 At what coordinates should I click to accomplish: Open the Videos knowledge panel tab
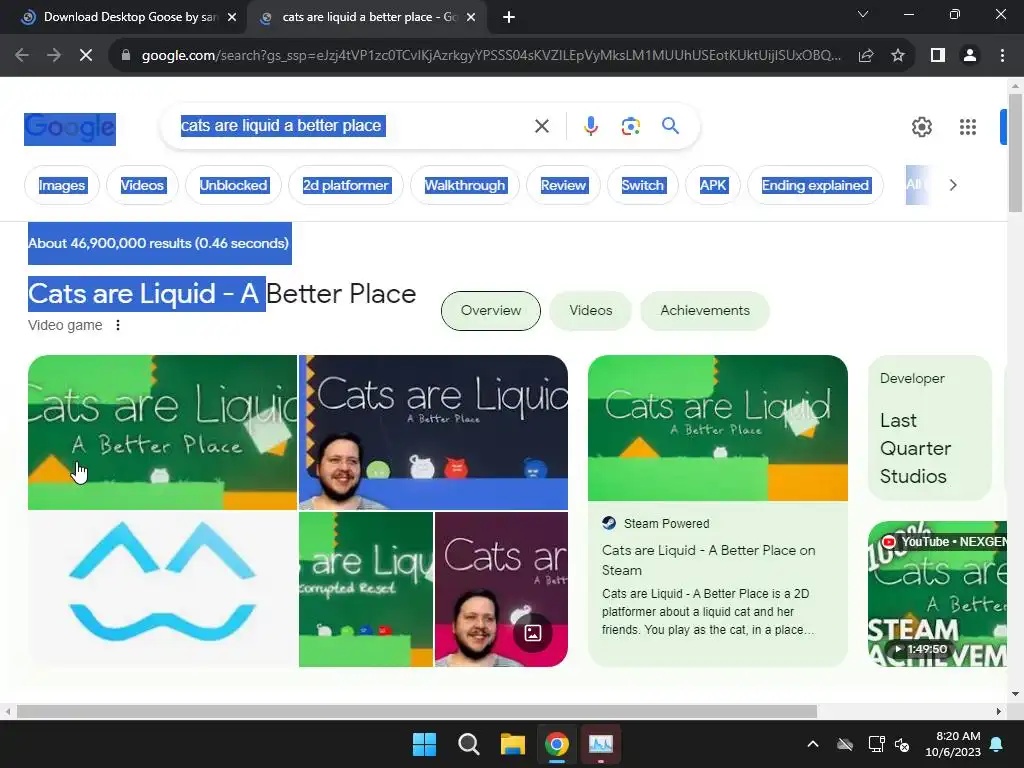tap(590, 311)
